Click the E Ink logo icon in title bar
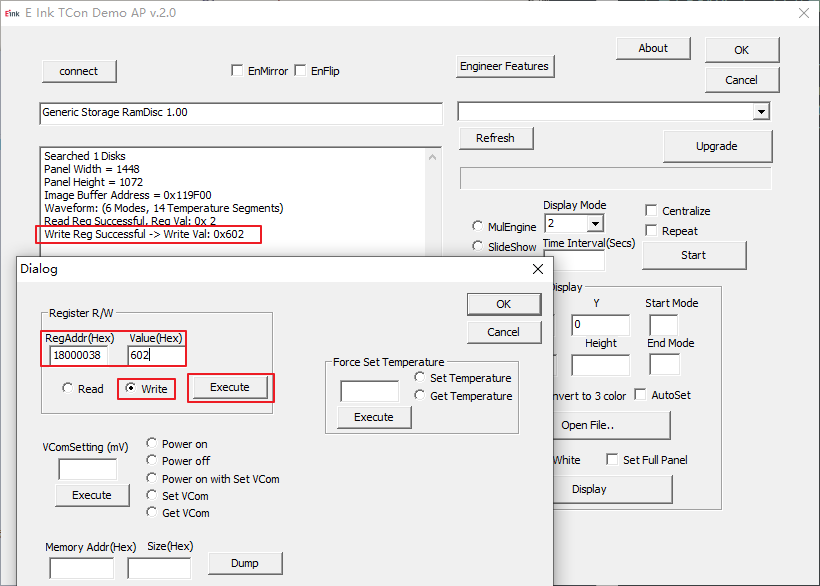The height and width of the screenshot is (586, 820). [12, 14]
